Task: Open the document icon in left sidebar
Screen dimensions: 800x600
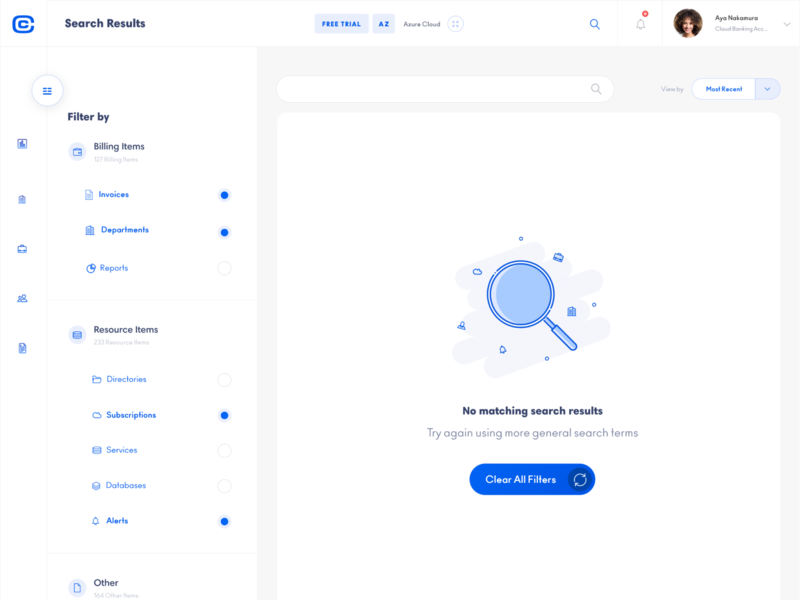Action: click(22, 348)
